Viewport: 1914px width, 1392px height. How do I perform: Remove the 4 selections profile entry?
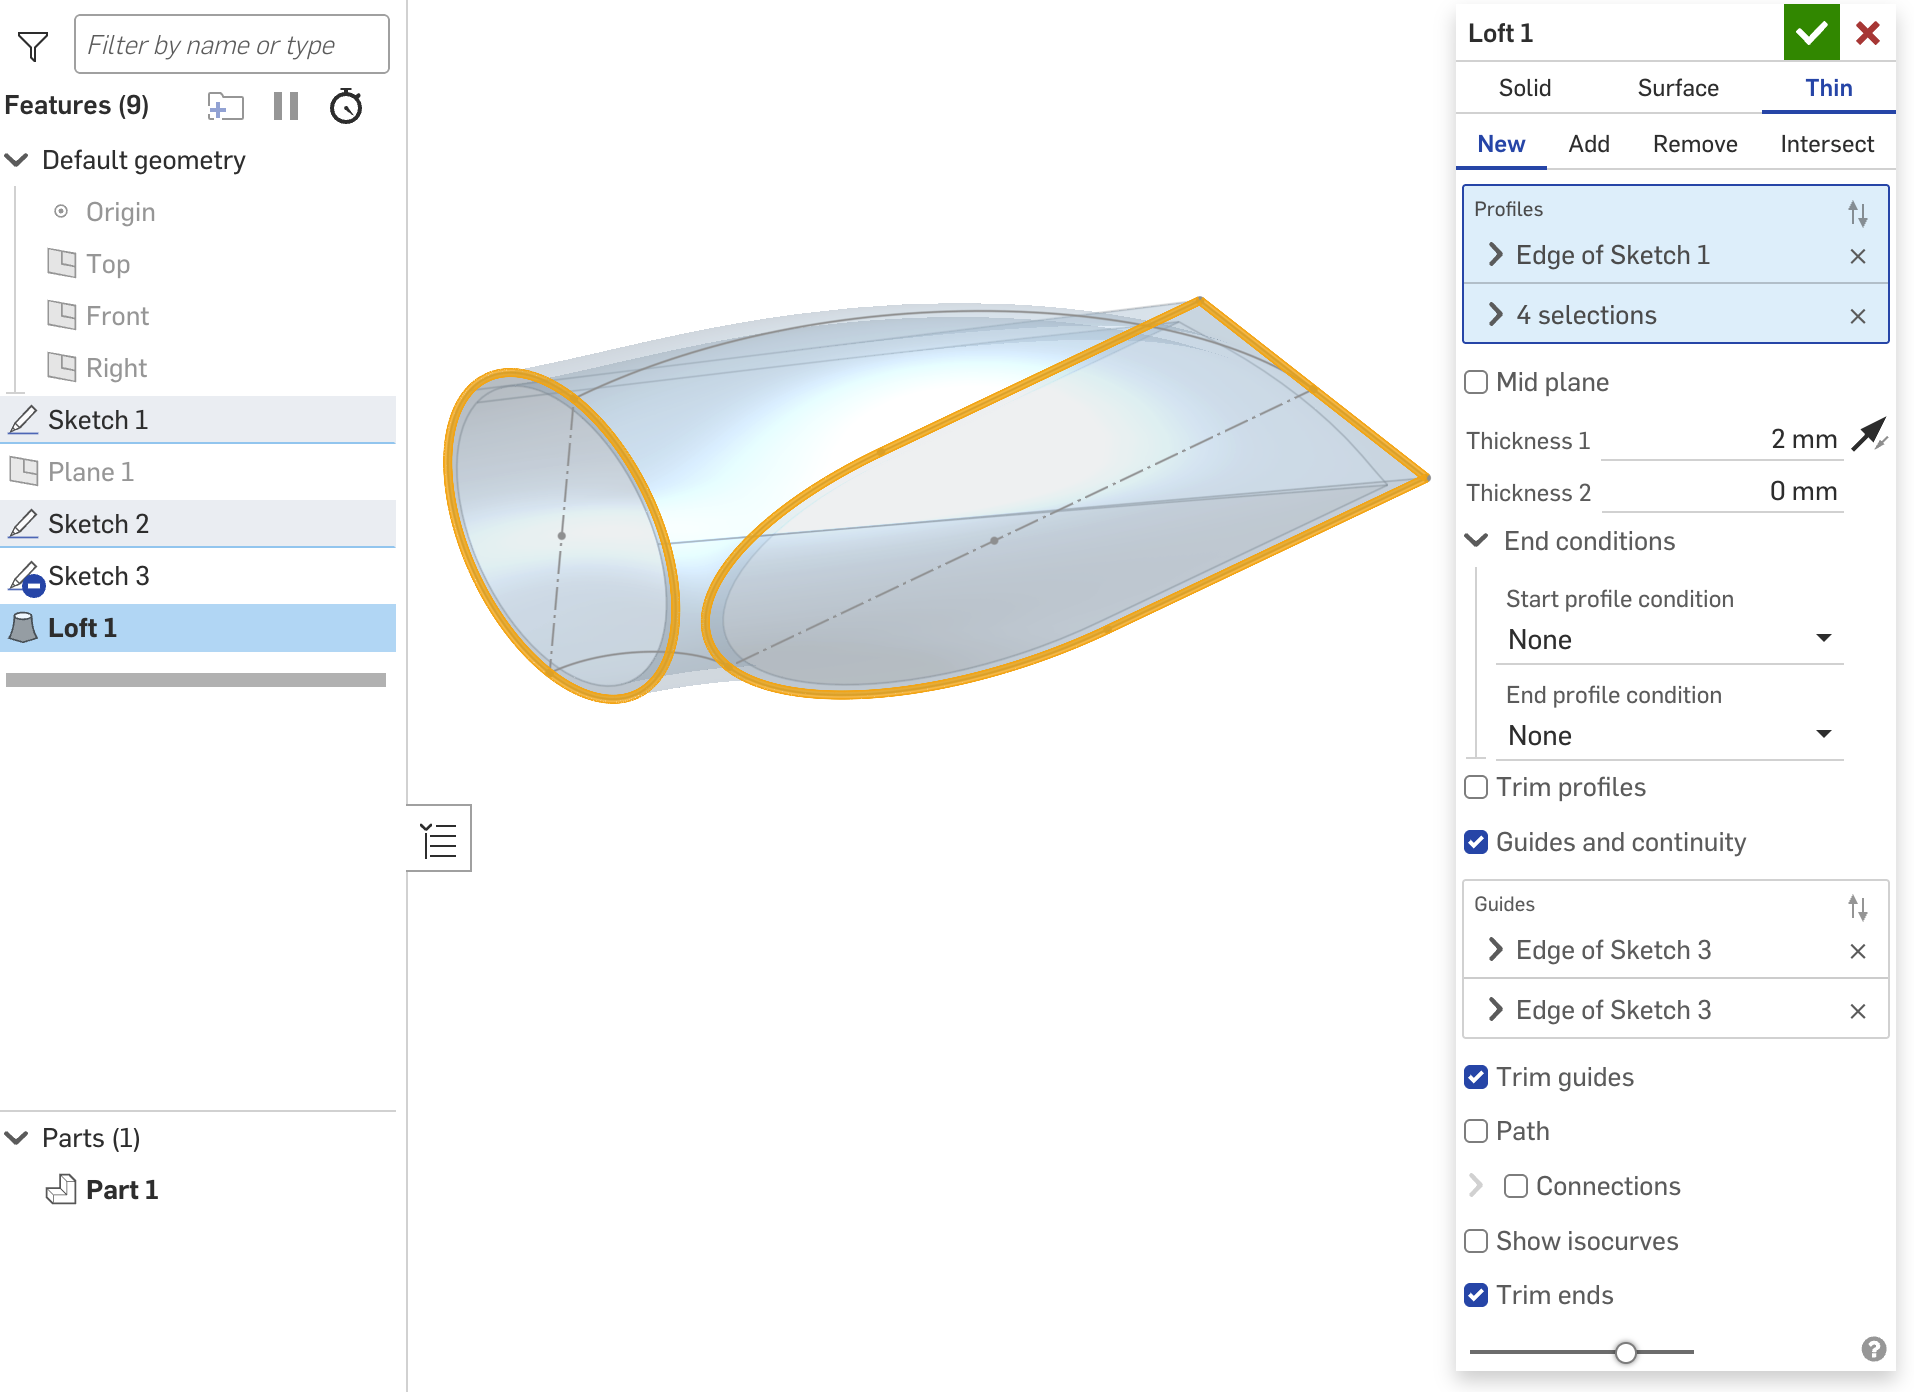point(1858,316)
